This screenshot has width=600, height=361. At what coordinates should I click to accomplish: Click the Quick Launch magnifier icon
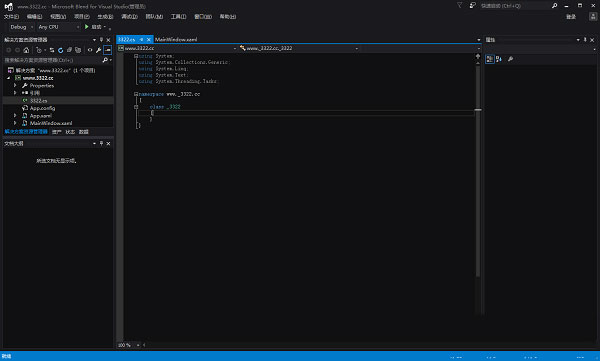(554, 5)
